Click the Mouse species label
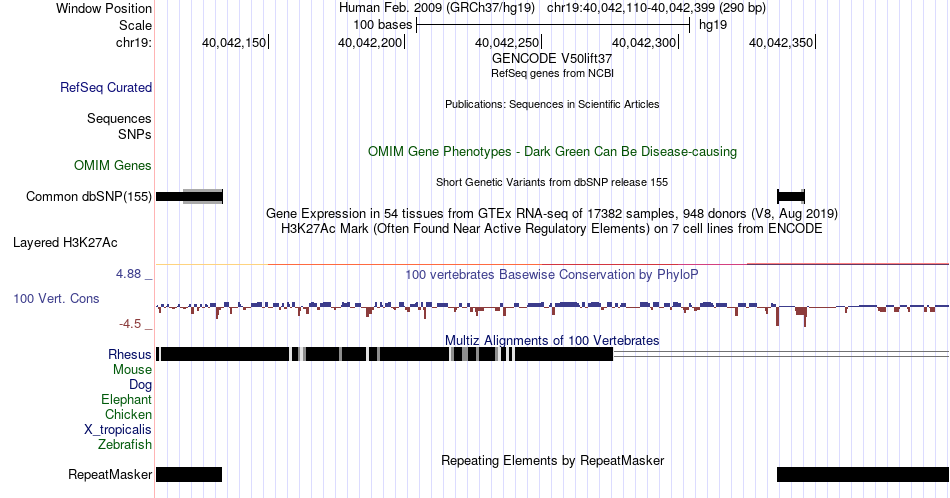Image resolution: width=950 pixels, height=498 pixels. (132, 370)
